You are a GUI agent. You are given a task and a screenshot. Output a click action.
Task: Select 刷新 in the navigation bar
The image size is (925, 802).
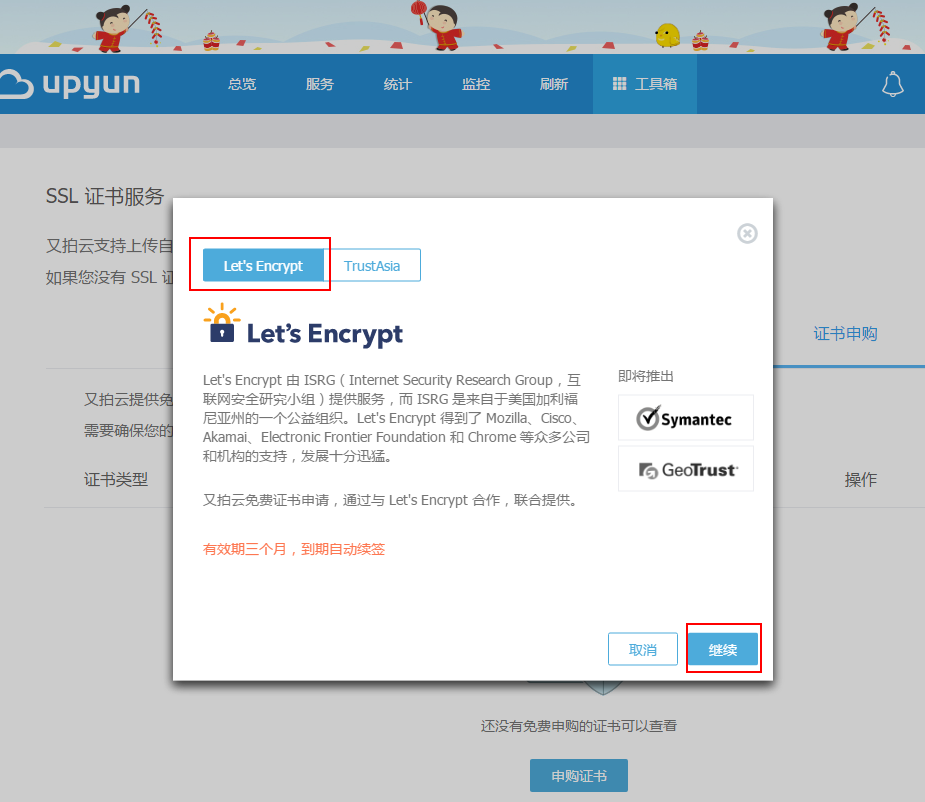tap(554, 84)
